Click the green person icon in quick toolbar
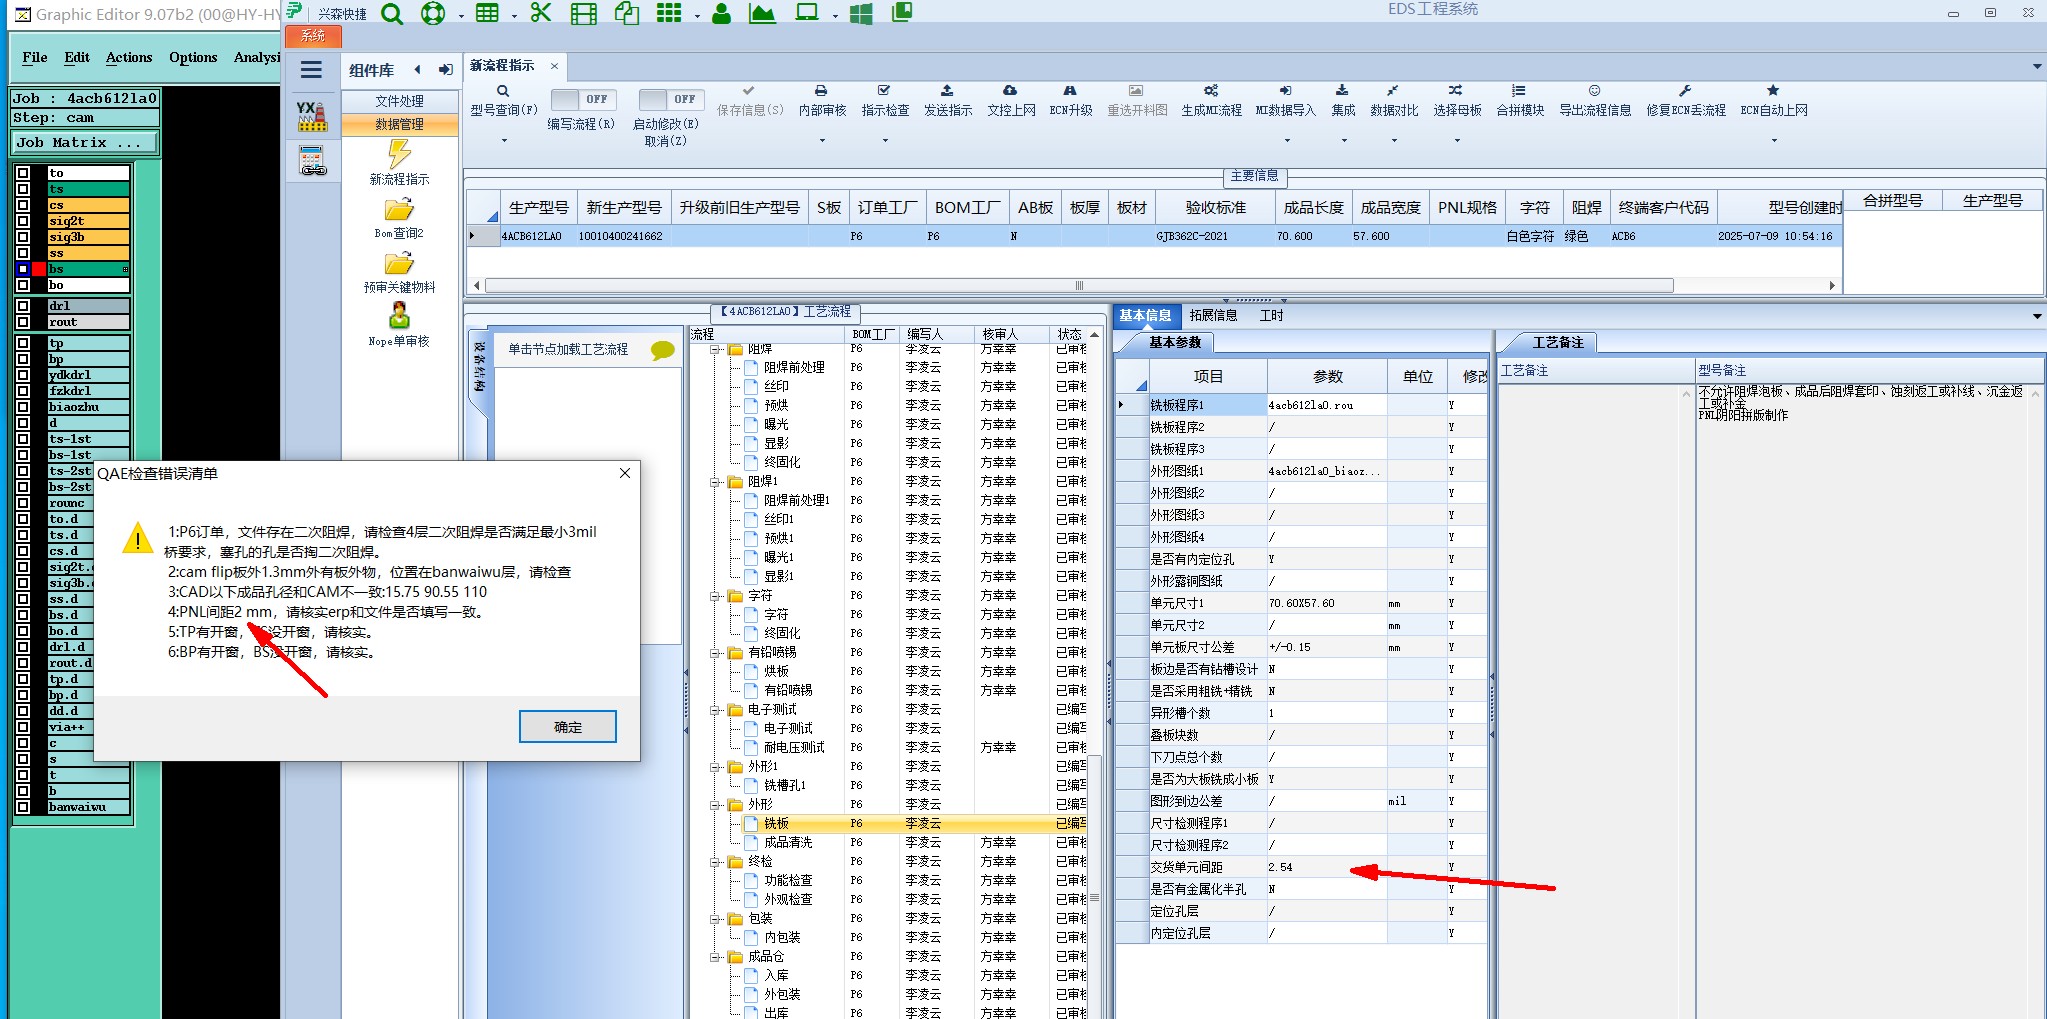This screenshot has height=1019, width=2047. [x=721, y=13]
